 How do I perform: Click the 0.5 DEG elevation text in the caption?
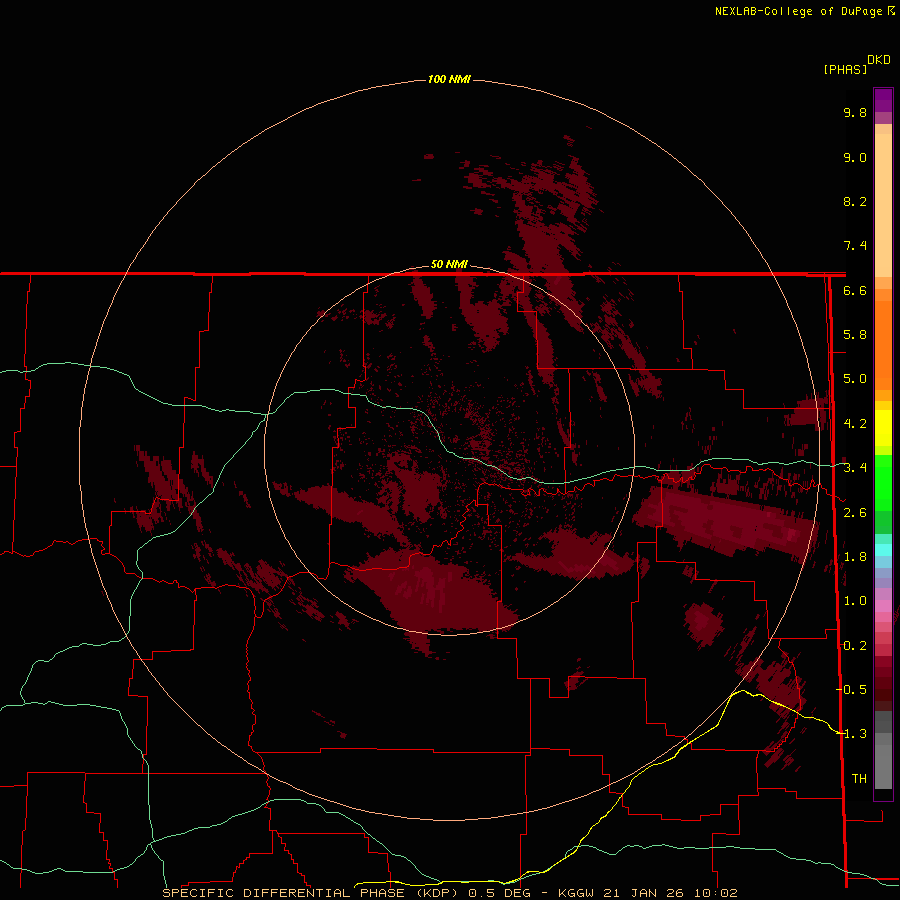coord(499,893)
